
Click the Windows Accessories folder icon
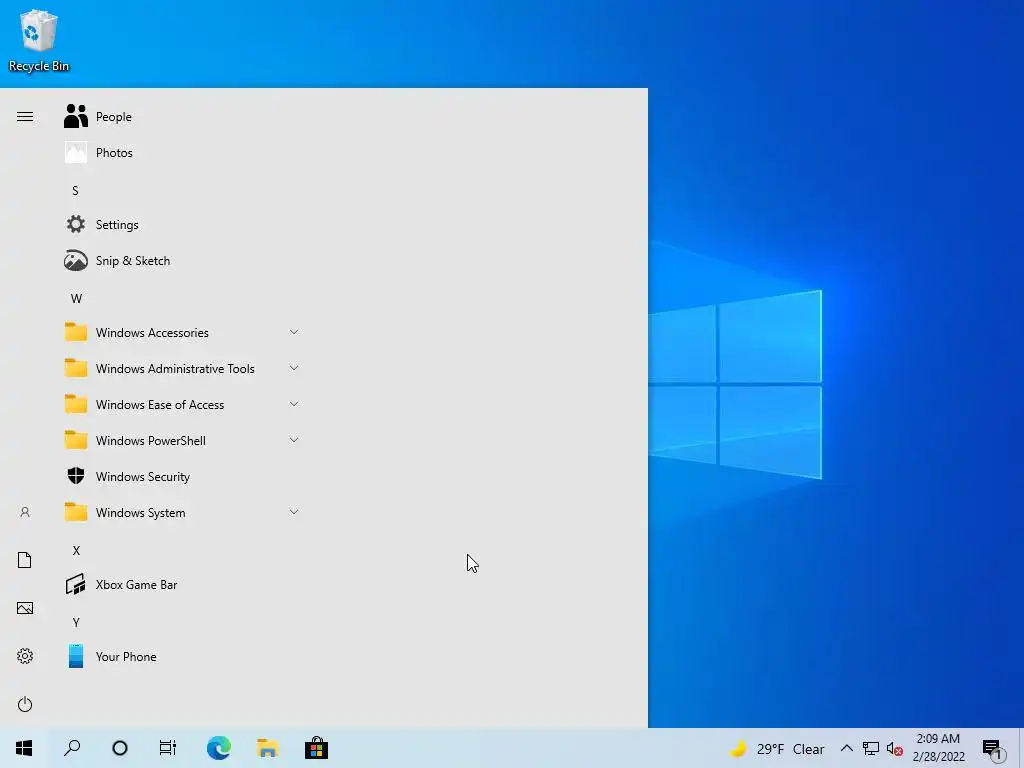point(76,332)
